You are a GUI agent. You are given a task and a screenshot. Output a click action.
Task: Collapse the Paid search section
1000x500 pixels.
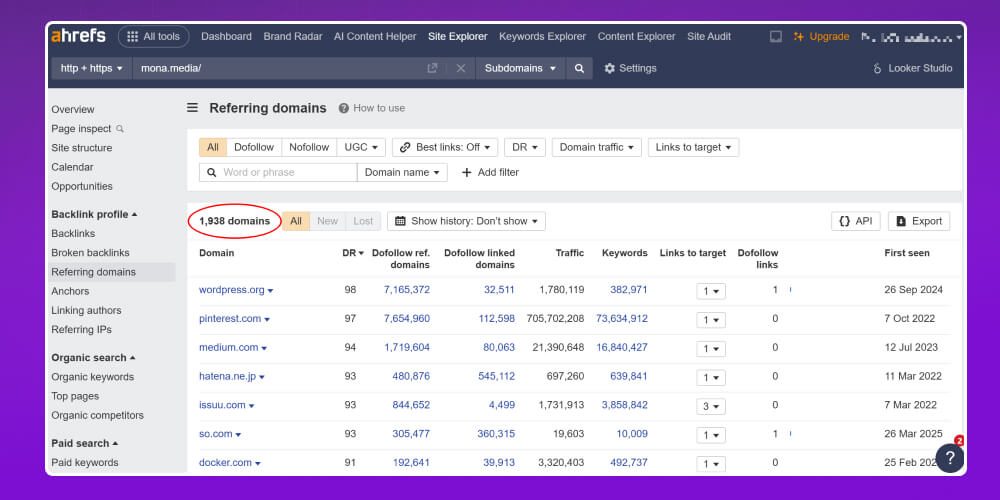[x=85, y=443]
